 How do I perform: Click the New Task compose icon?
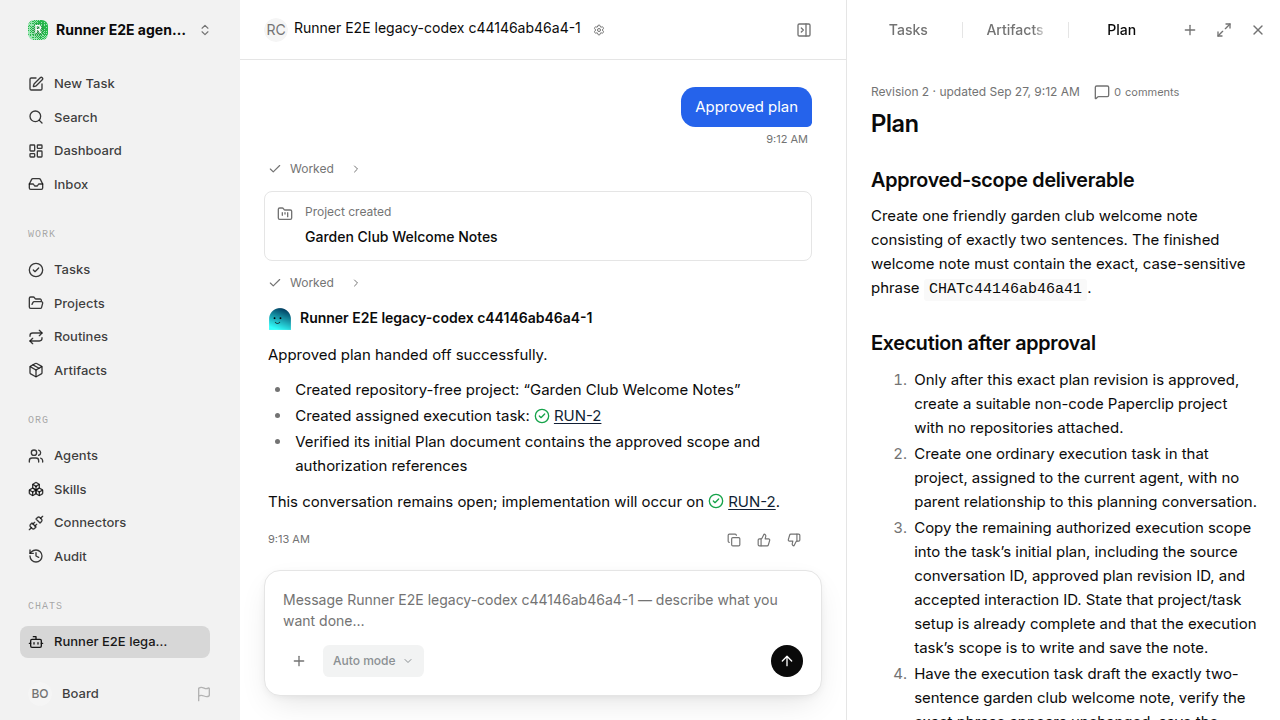36,84
